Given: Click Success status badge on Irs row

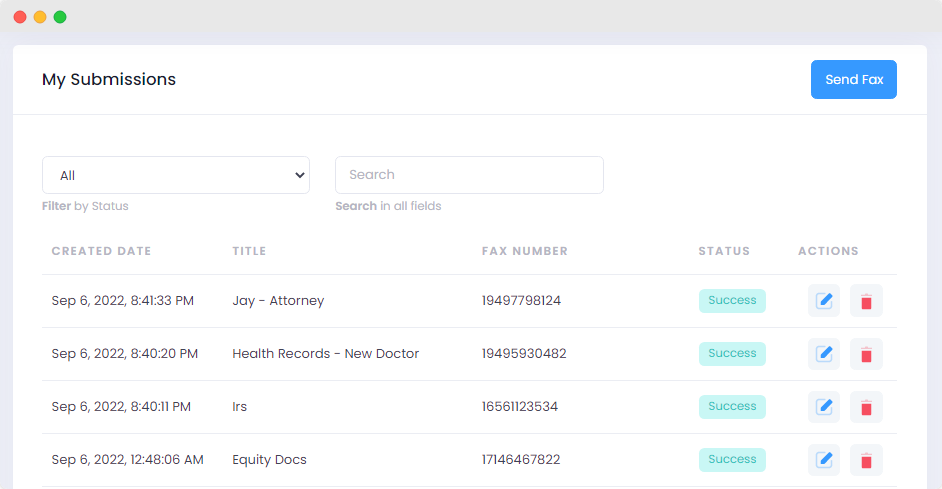Looking at the screenshot, I should pos(732,407).
